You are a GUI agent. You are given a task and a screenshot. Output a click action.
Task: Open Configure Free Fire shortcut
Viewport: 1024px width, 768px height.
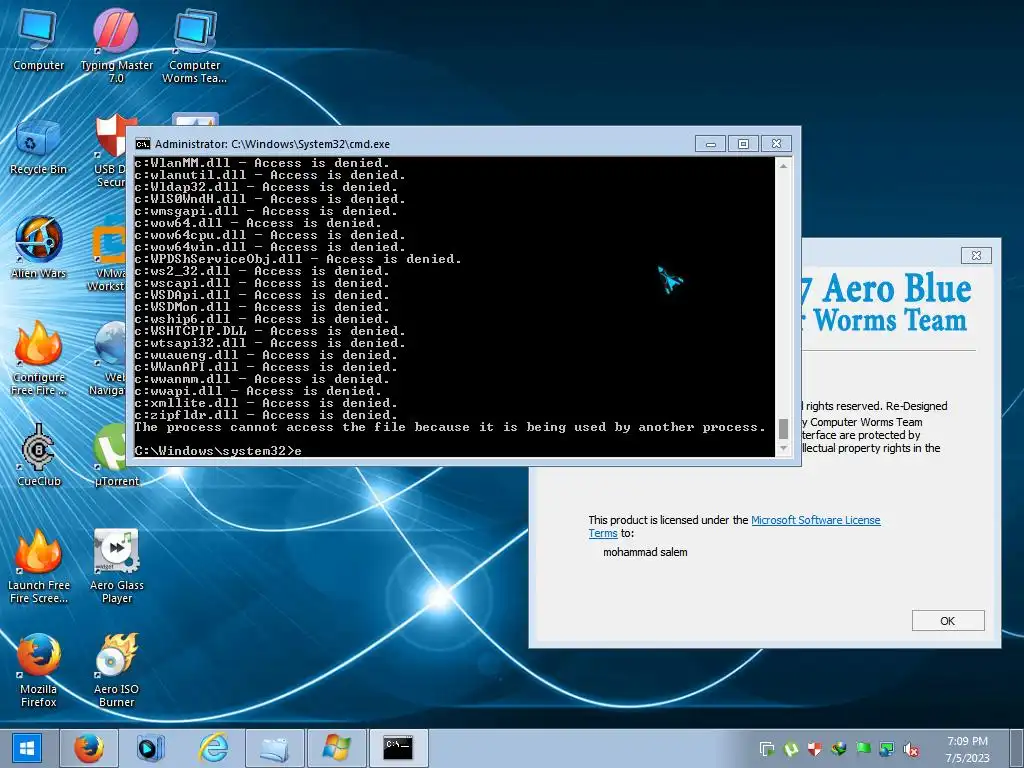point(38,359)
